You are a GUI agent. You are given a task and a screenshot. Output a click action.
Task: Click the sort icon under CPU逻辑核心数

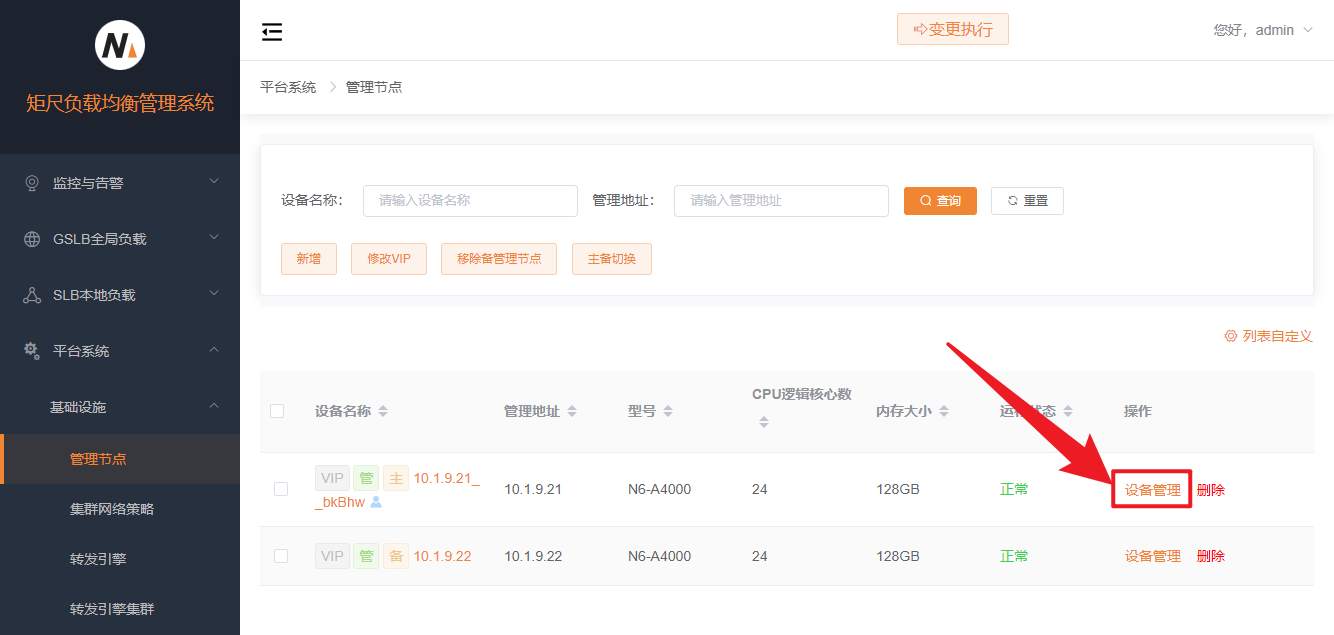764,422
